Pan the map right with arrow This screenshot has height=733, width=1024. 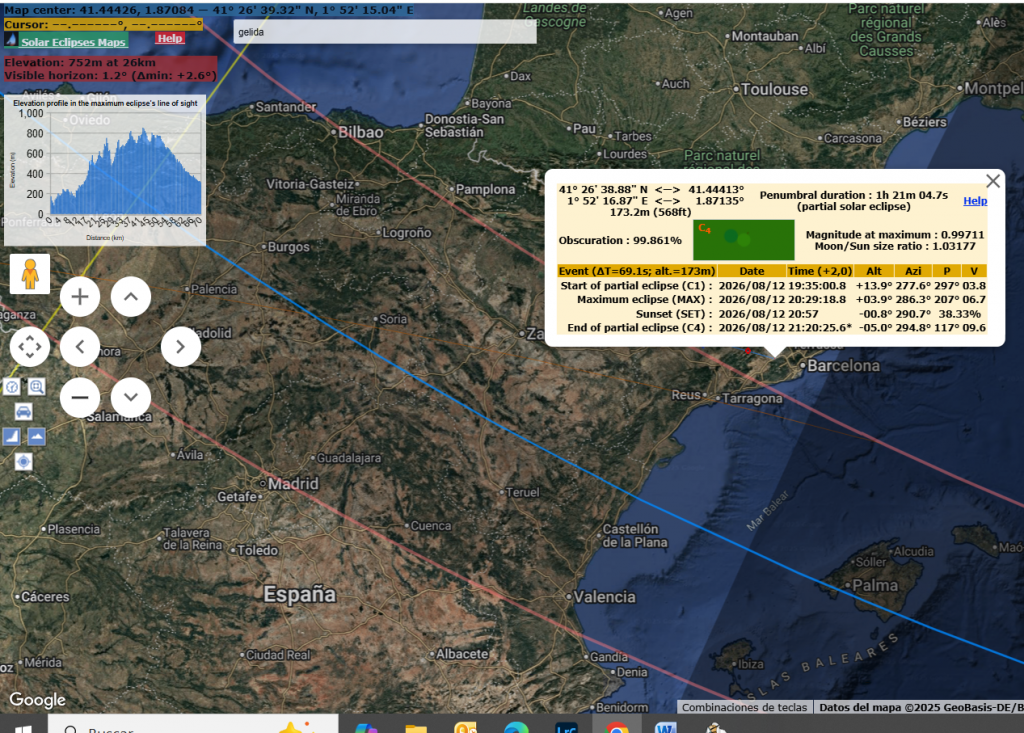tap(180, 347)
